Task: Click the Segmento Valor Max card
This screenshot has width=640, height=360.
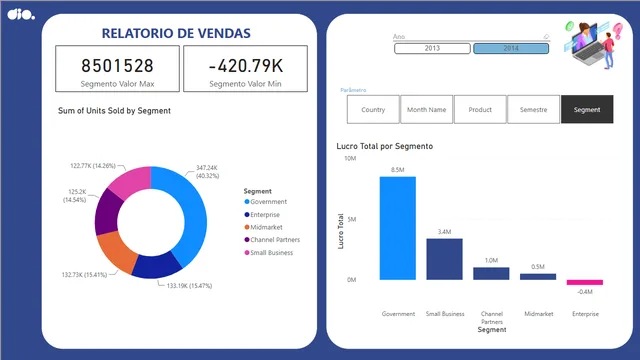Action: click(x=118, y=69)
